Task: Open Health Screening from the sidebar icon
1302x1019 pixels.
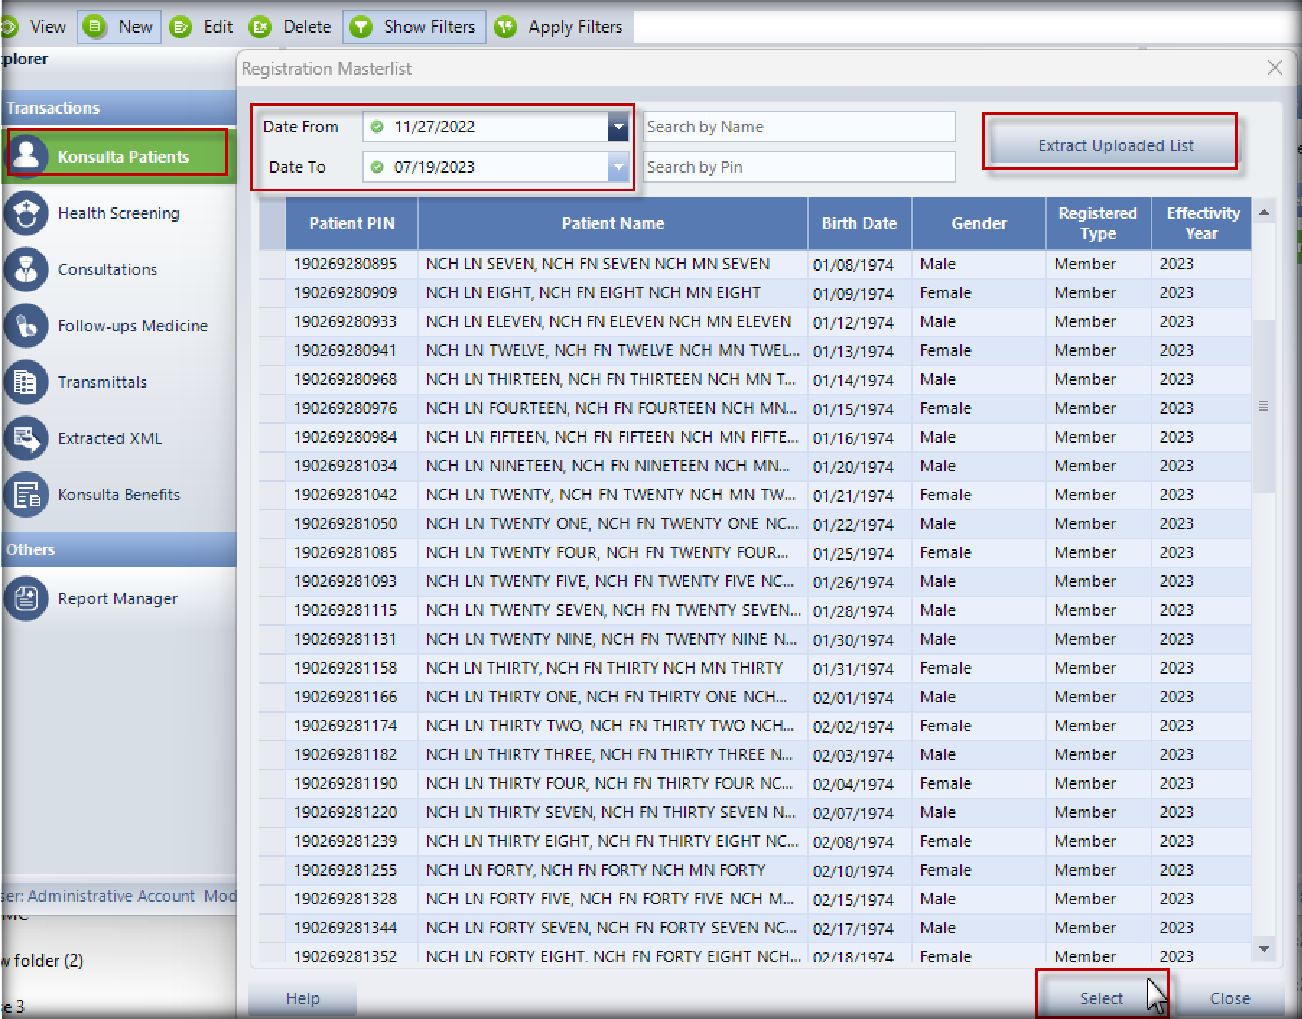Action: click(27, 213)
